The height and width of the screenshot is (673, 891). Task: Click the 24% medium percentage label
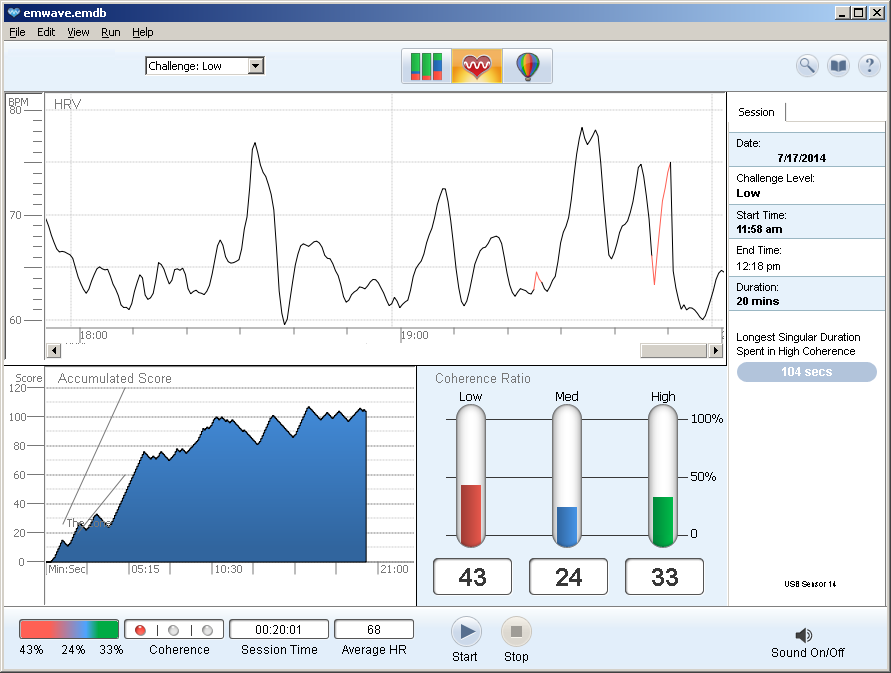tap(73, 650)
